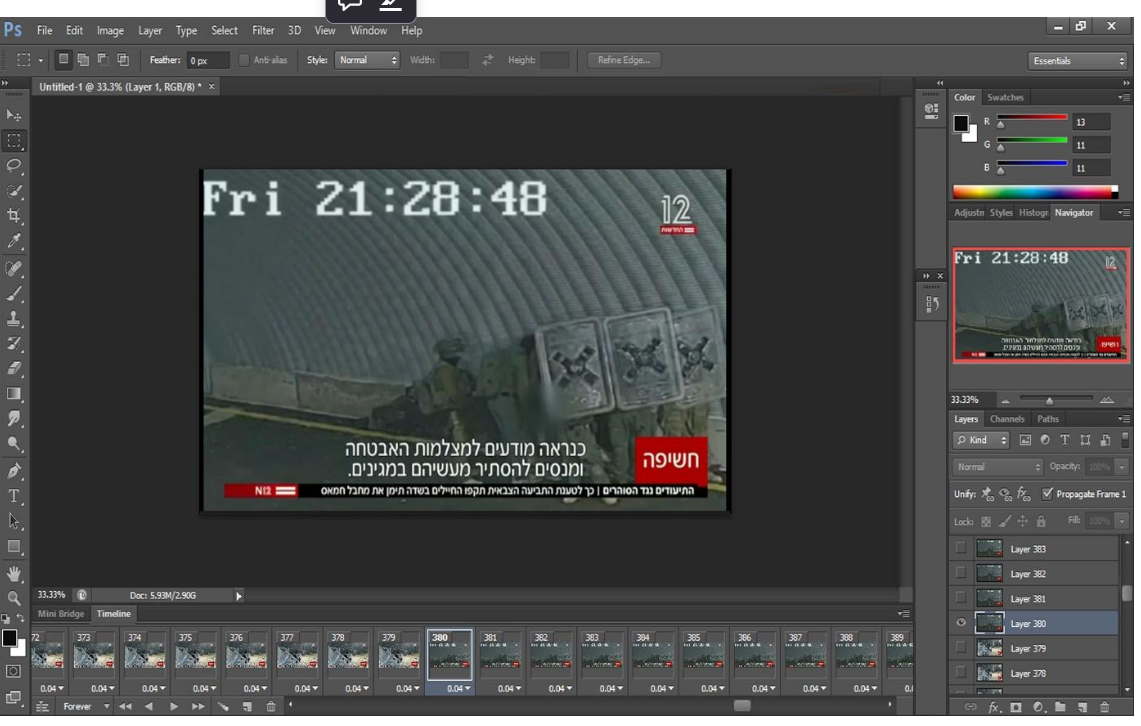The width and height of the screenshot is (1141, 726).
Task: Click the tween animation frames icon
Action: [223, 707]
